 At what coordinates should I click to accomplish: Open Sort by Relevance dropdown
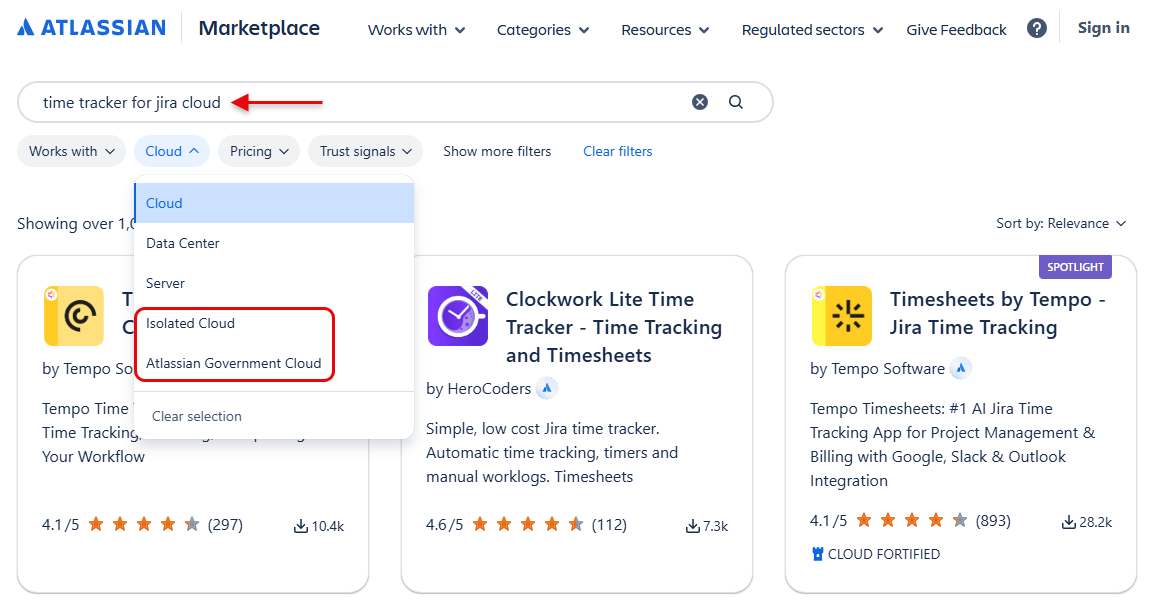[1061, 223]
